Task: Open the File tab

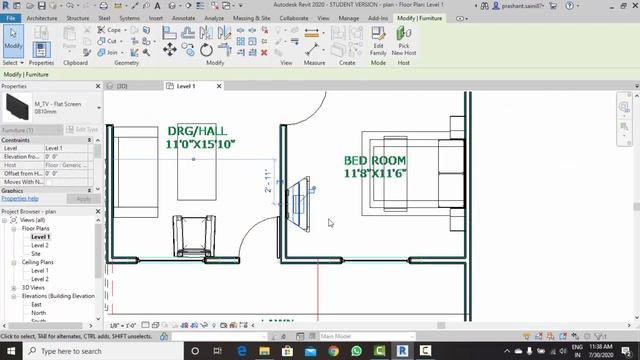Action: click(x=11, y=18)
